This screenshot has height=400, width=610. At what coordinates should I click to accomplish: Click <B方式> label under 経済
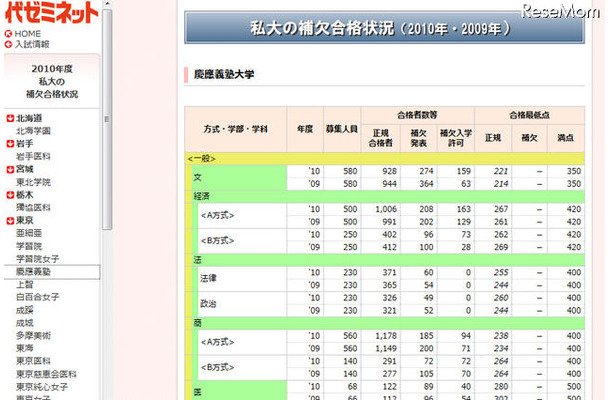pyautogui.click(x=217, y=240)
